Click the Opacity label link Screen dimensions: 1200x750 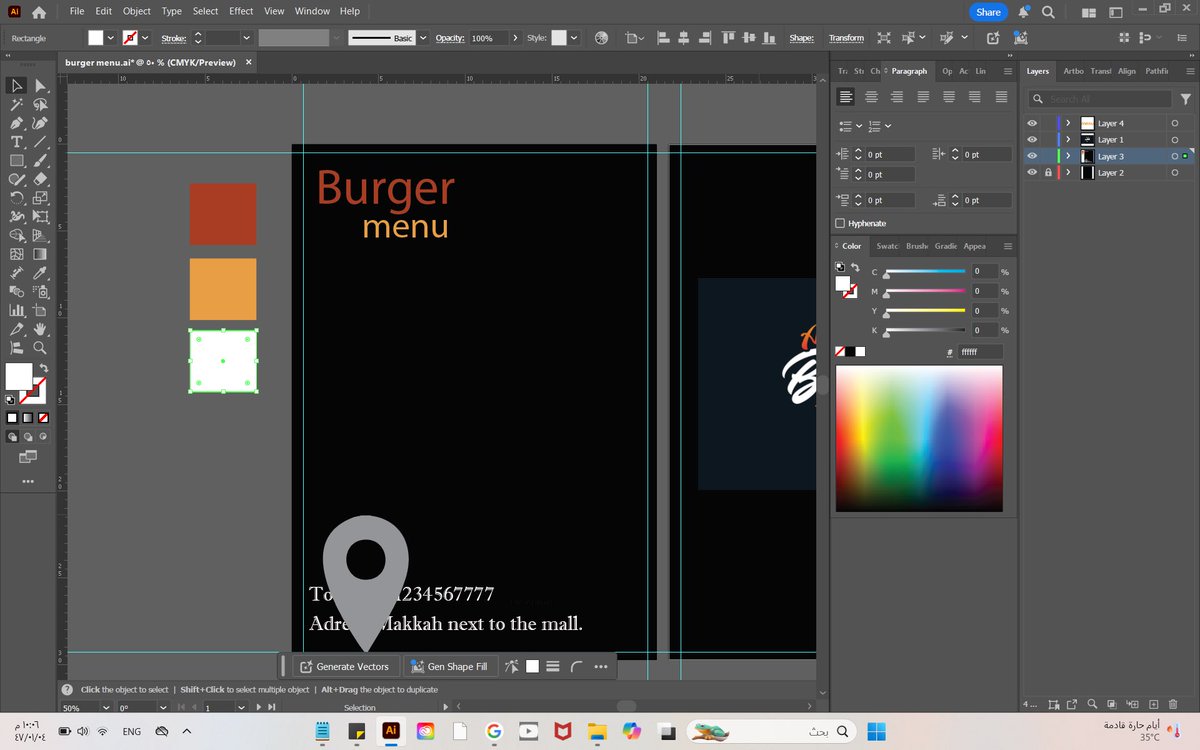(450, 38)
